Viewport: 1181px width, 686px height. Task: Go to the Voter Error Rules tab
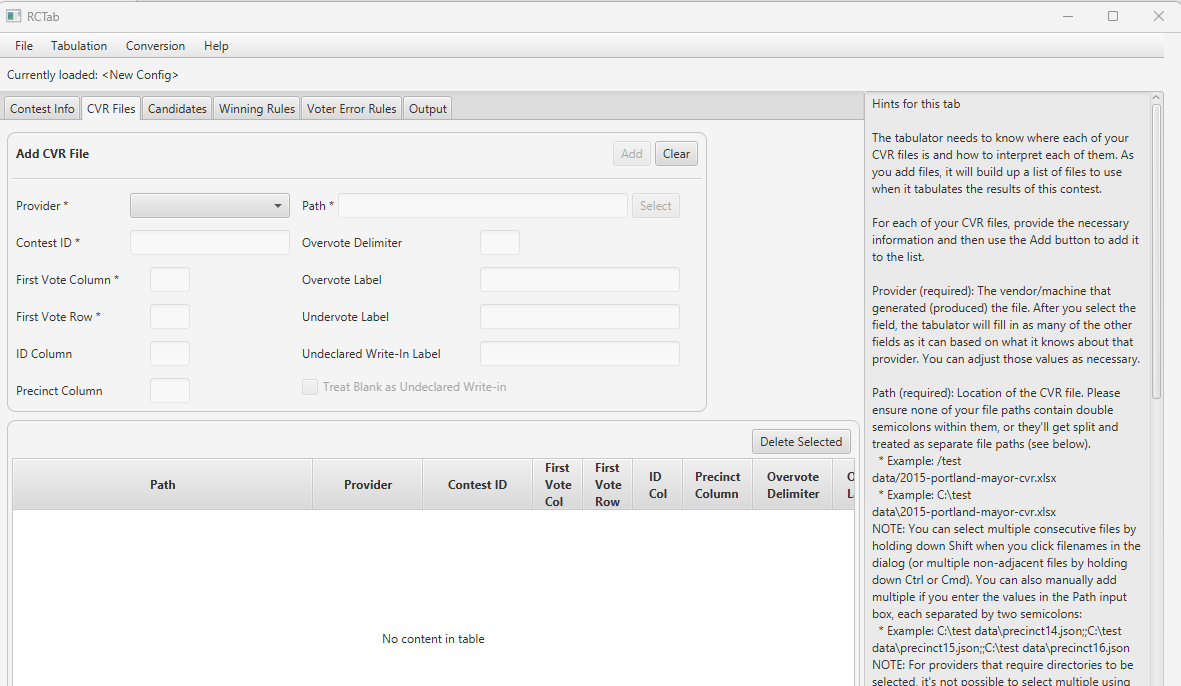[x=352, y=108]
